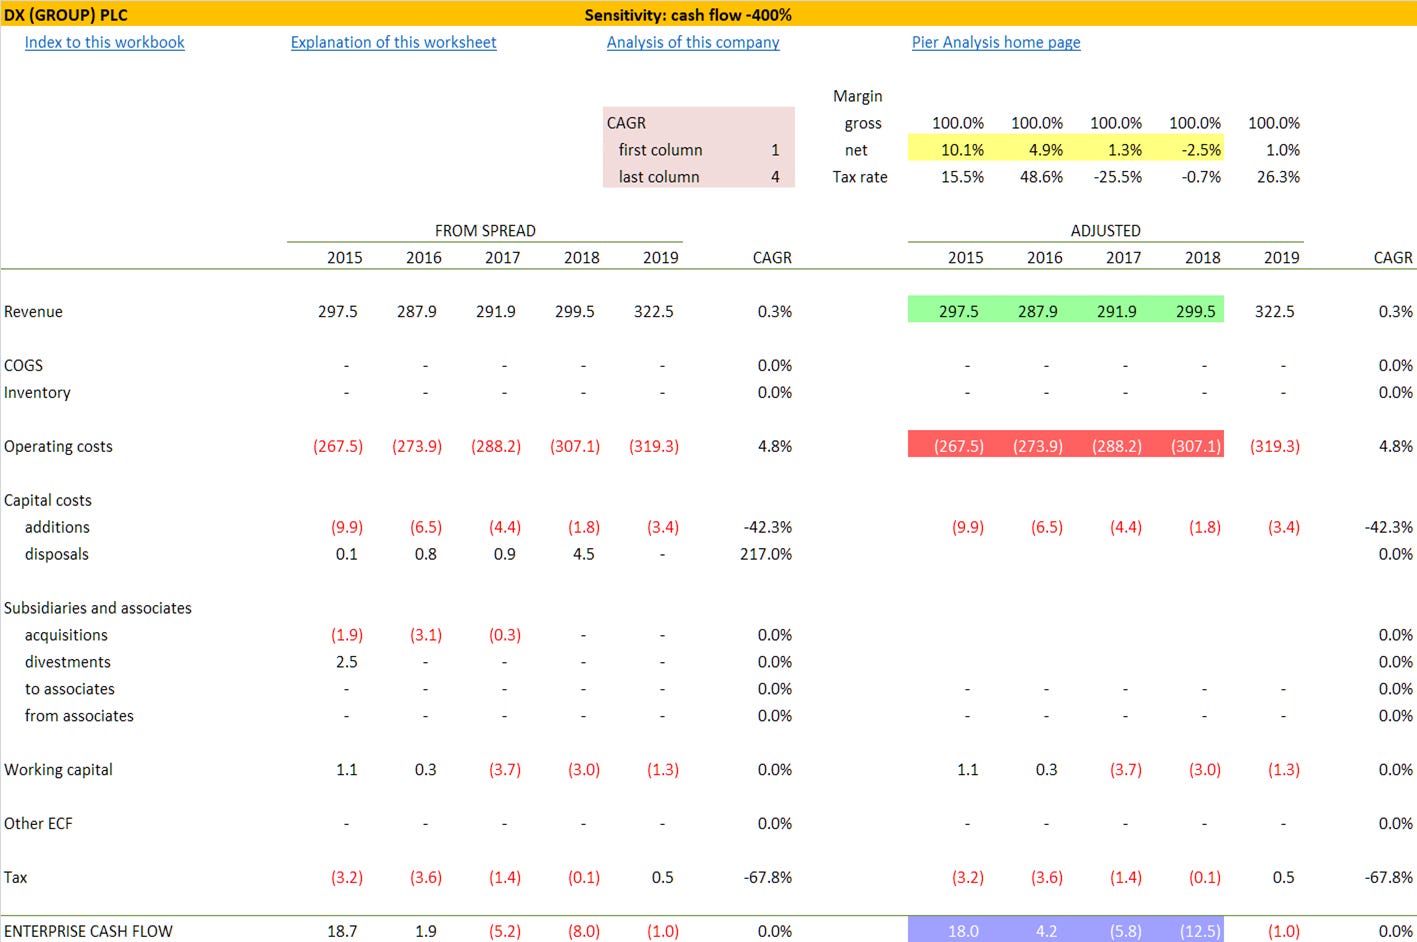Select Tax rate cell -25.5%

point(1118,177)
